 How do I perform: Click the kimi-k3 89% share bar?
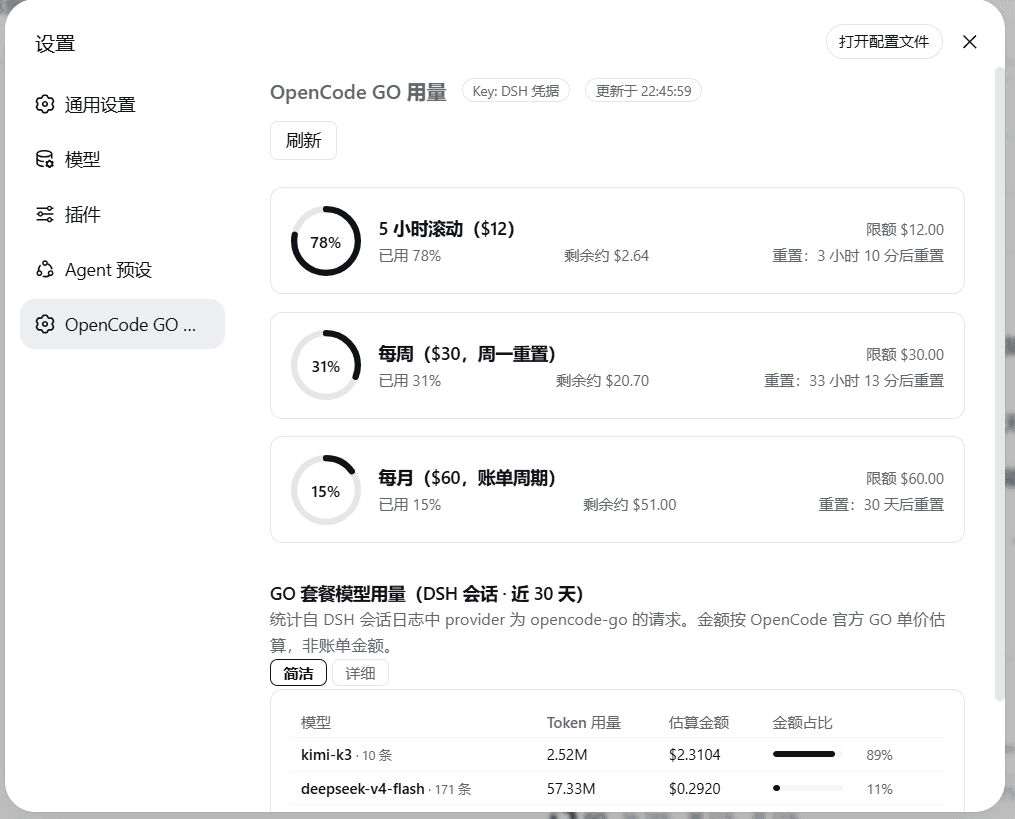[808, 754]
